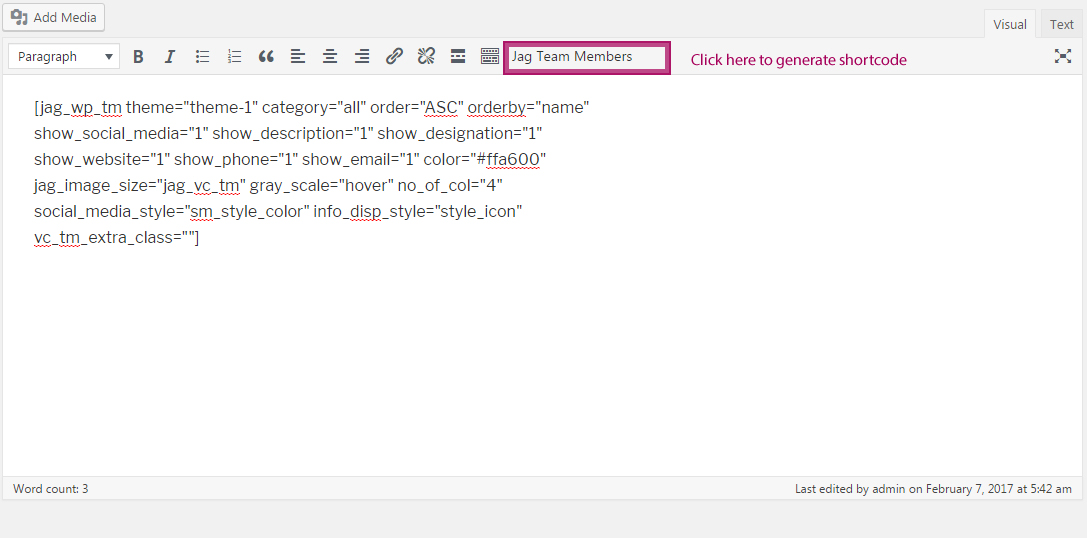The image size is (1087, 538).
Task: Insert a numbered list
Action: [x=234, y=57]
